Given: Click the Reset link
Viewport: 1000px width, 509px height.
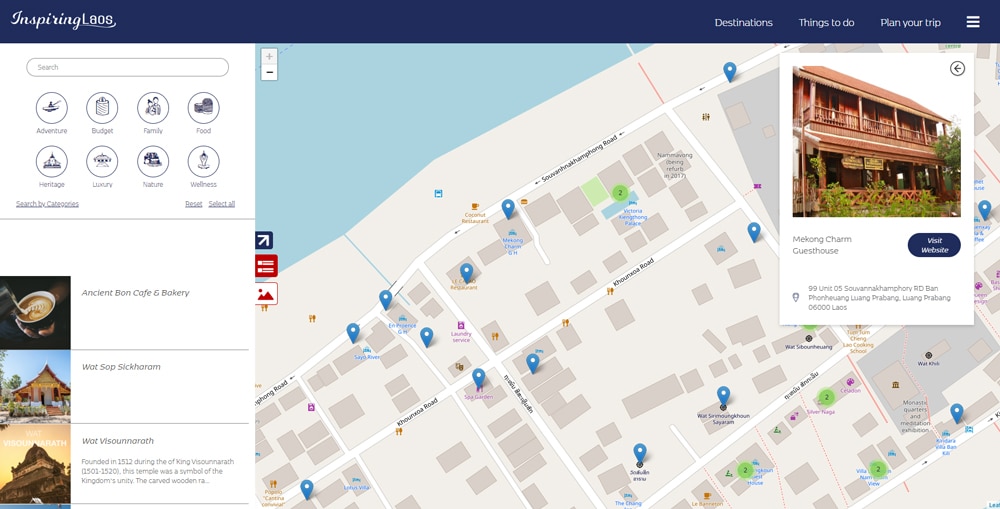Looking at the screenshot, I should tap(193, 204).
